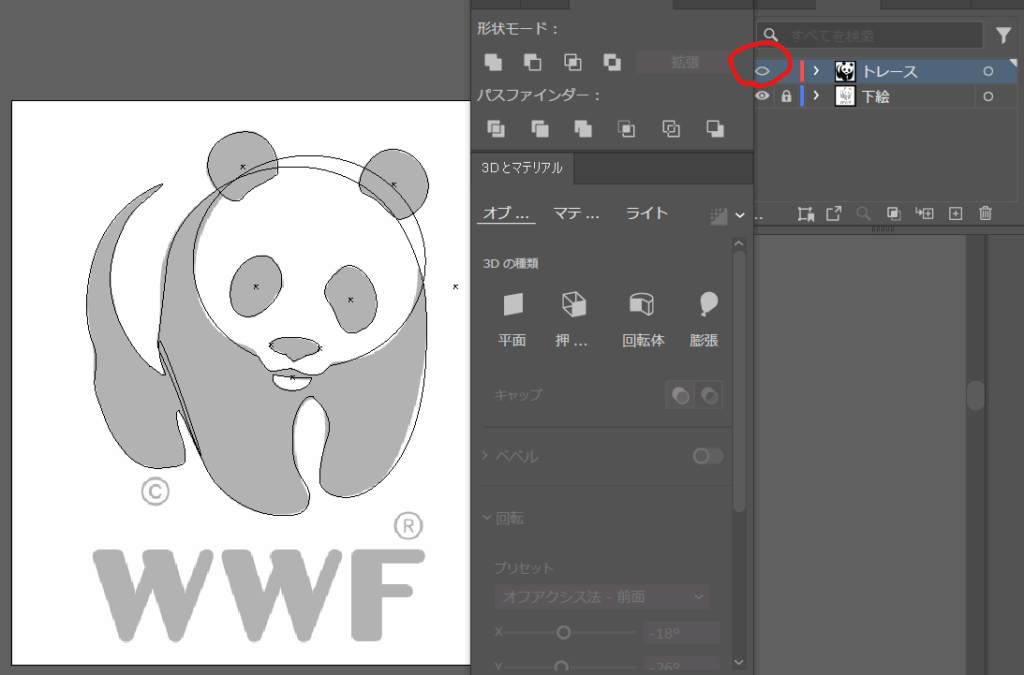The height and width of the screenshot is (675, 1024).
Task: Click the Pathfinder Divide icon
Action: tap(496, 128)
